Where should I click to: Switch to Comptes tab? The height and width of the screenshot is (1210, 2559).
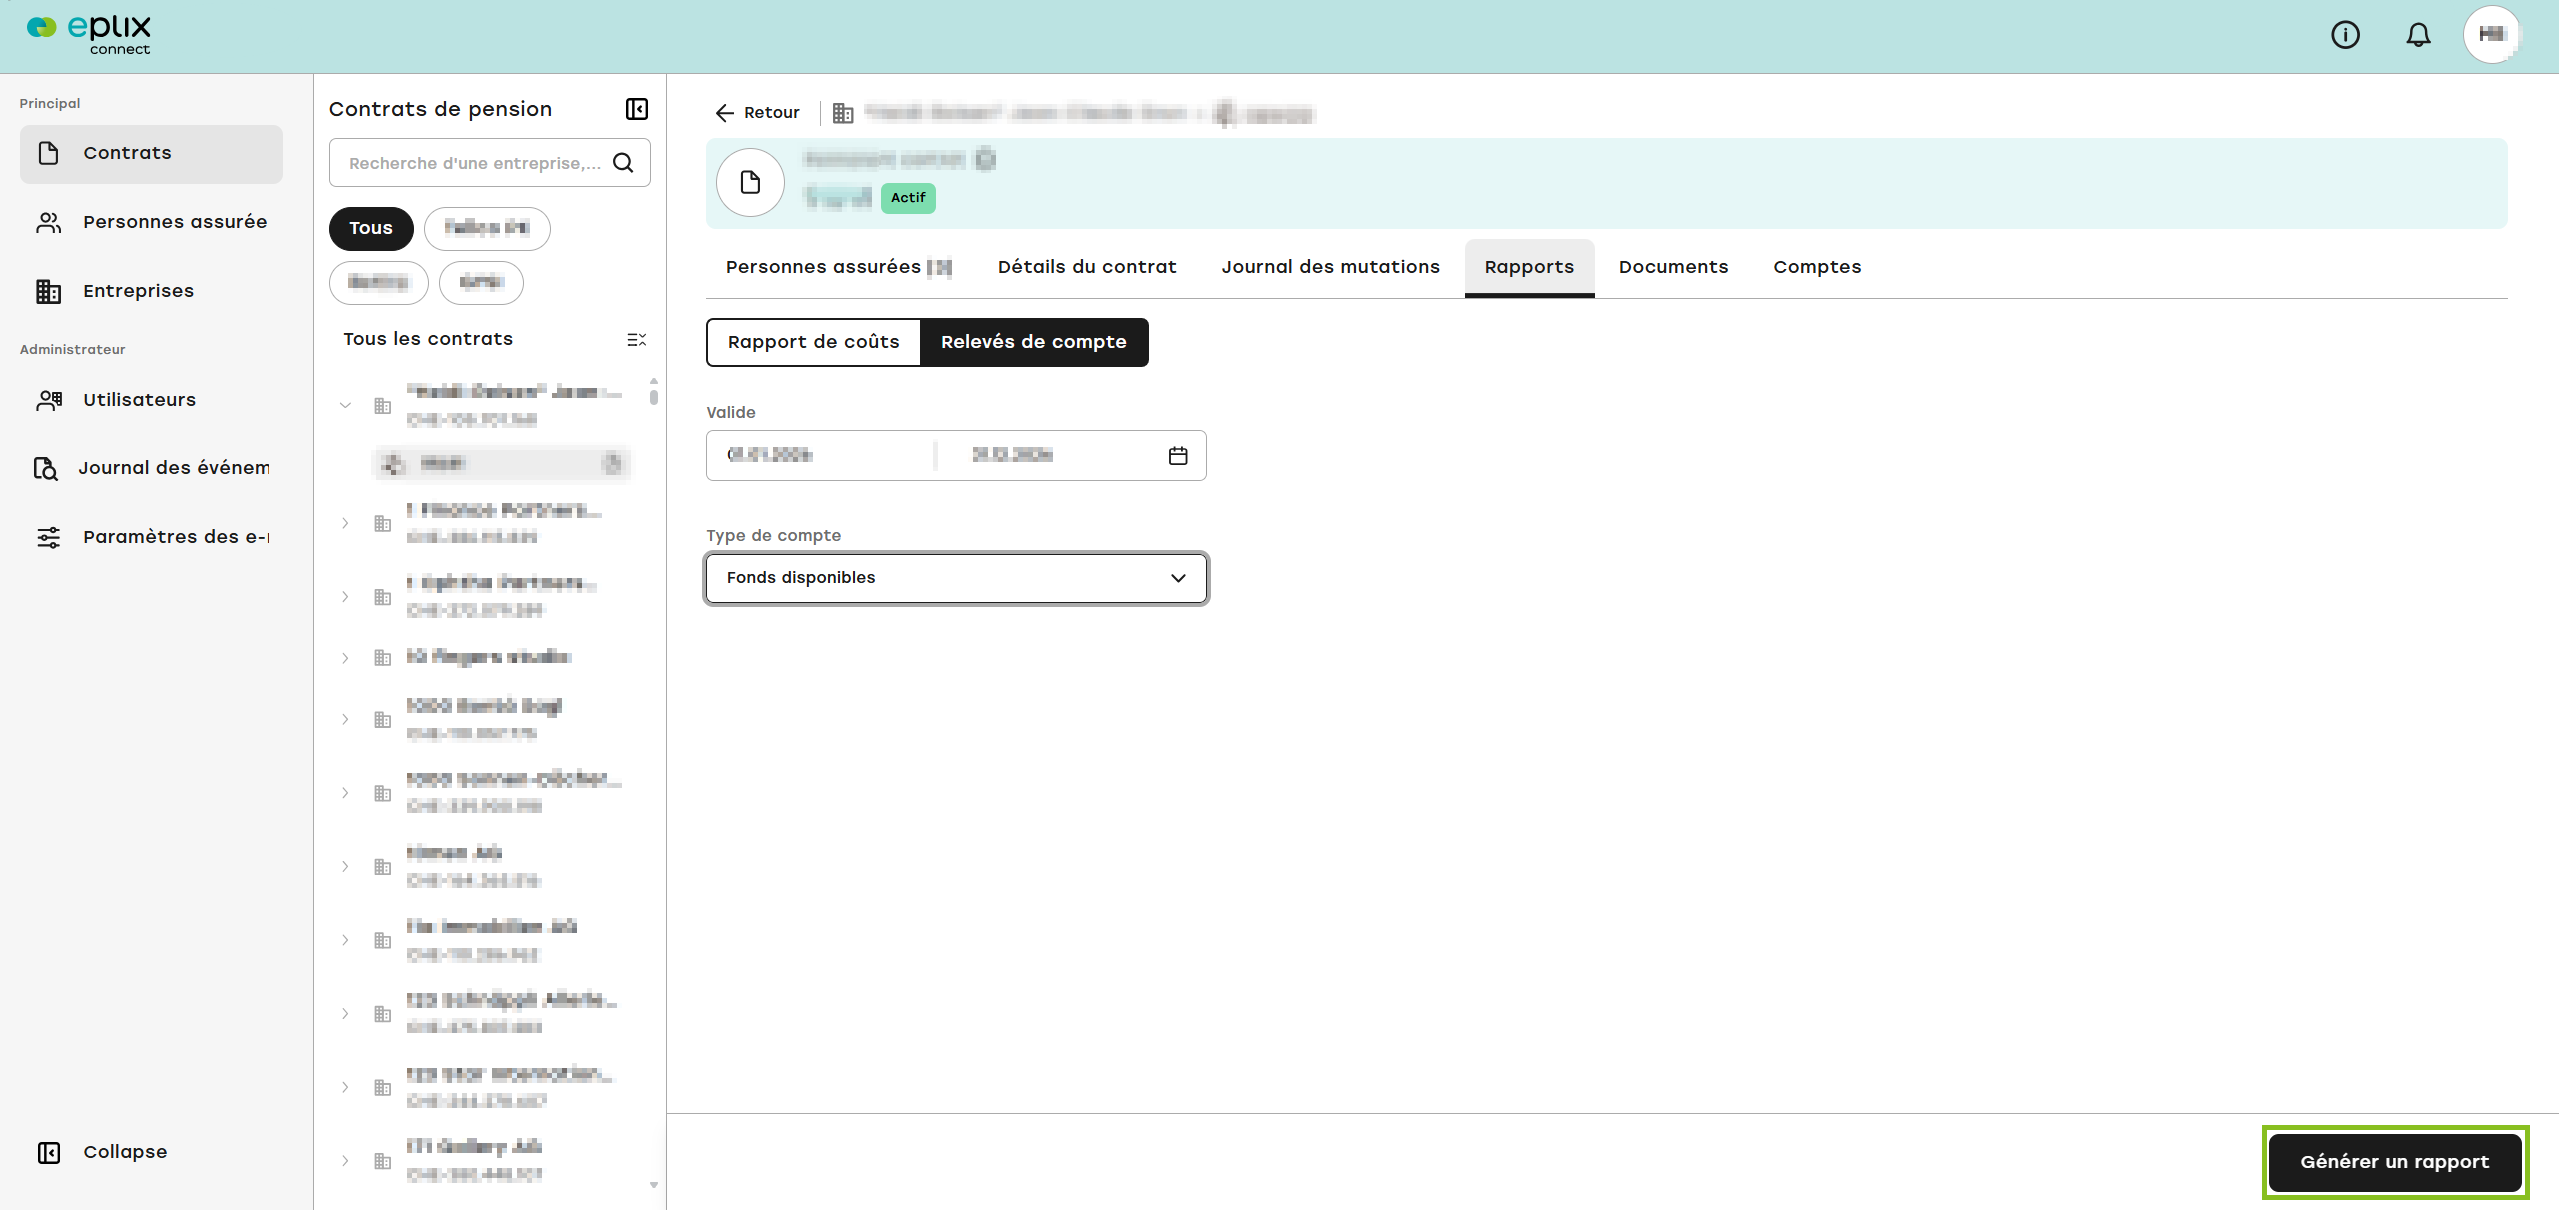pos(1817,267)
